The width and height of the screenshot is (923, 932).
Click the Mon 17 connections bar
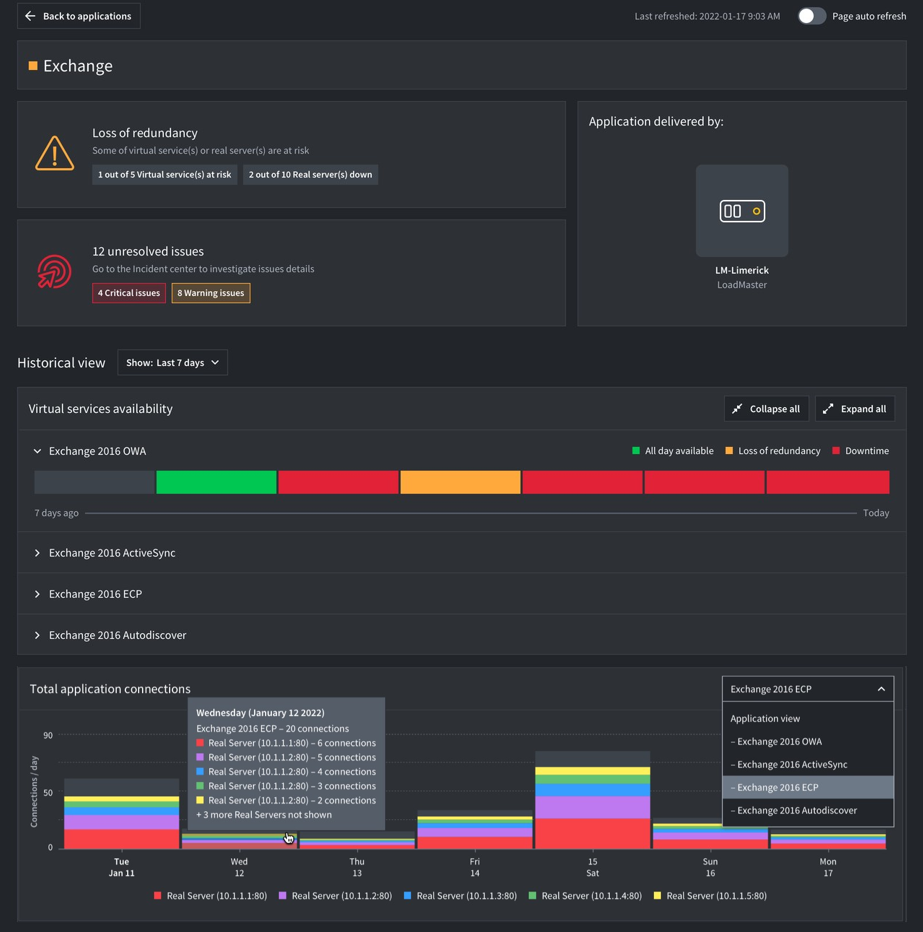point(828,841)
